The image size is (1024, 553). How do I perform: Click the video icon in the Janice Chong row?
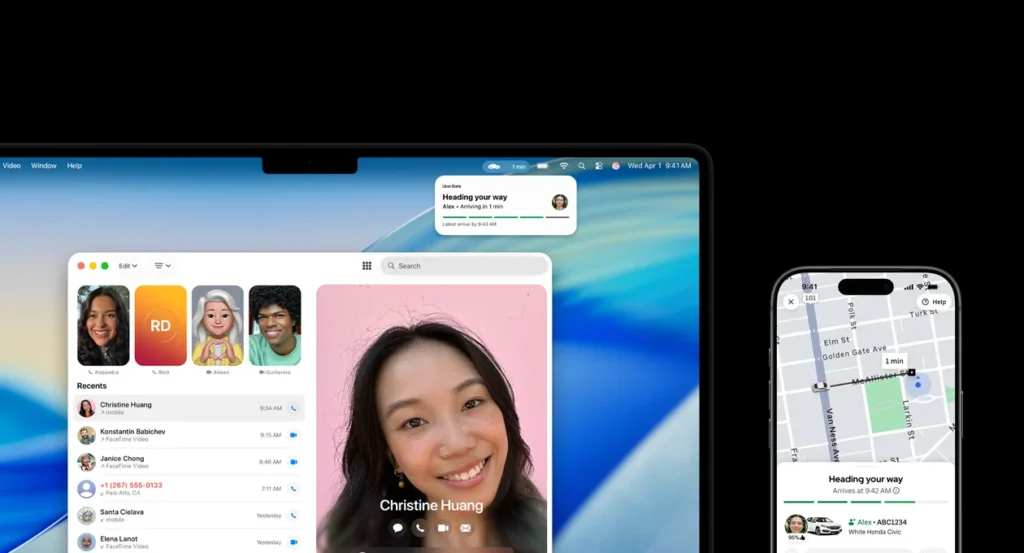point(293,462)
